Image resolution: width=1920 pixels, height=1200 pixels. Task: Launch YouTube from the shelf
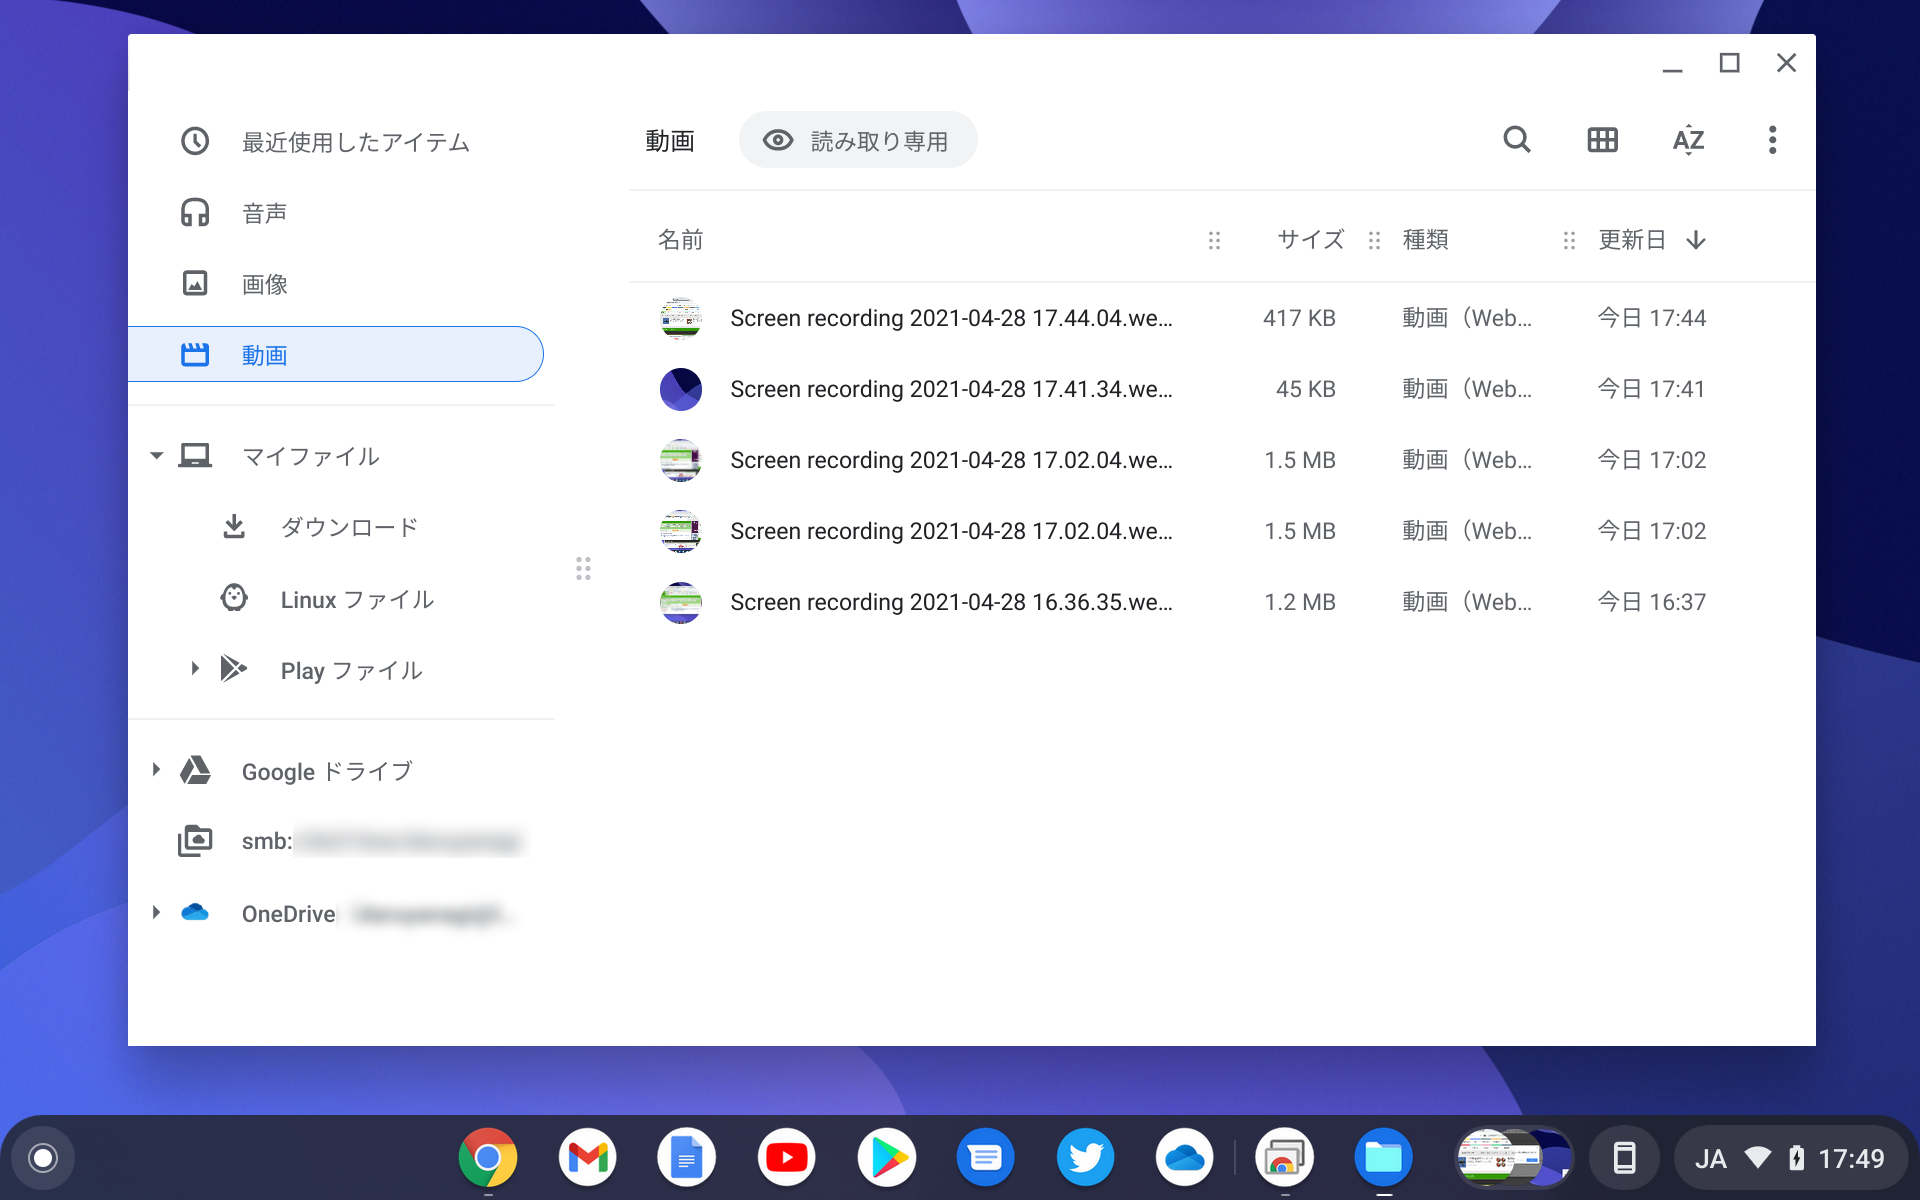(x=786, y=1157)
